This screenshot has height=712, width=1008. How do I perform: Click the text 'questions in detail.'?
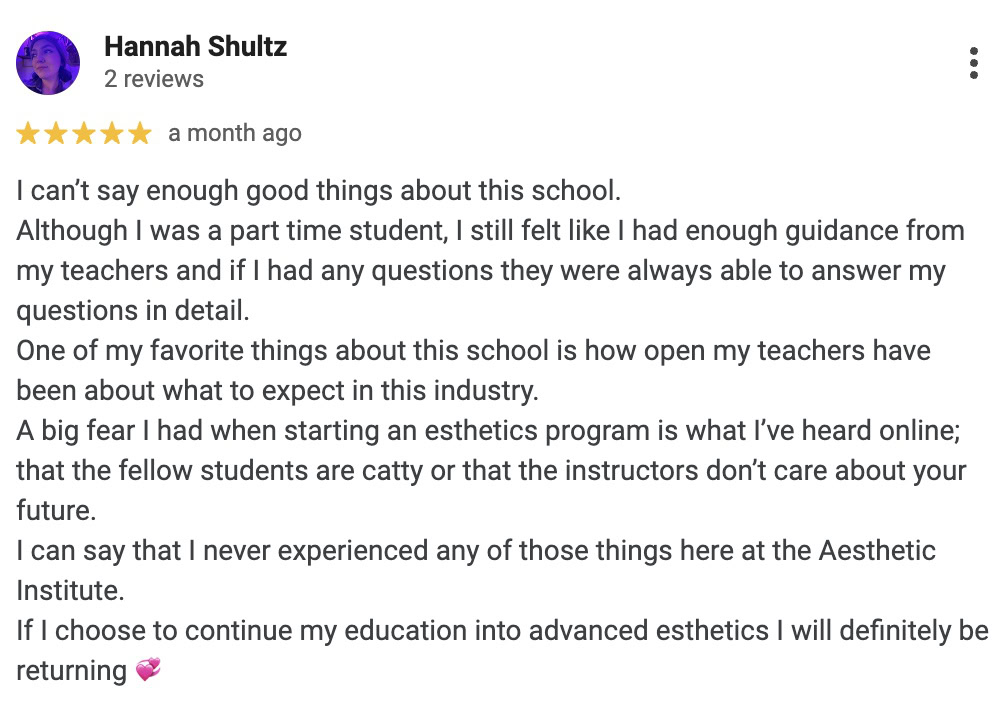(x=132, y=311)
